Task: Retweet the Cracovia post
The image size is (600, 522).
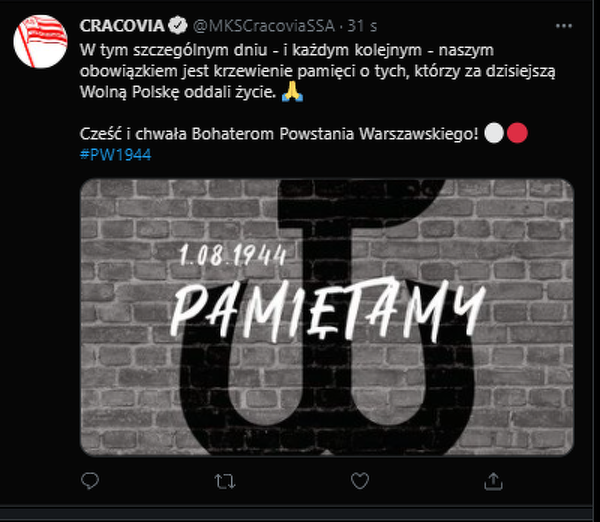Action: coord(225,481)
